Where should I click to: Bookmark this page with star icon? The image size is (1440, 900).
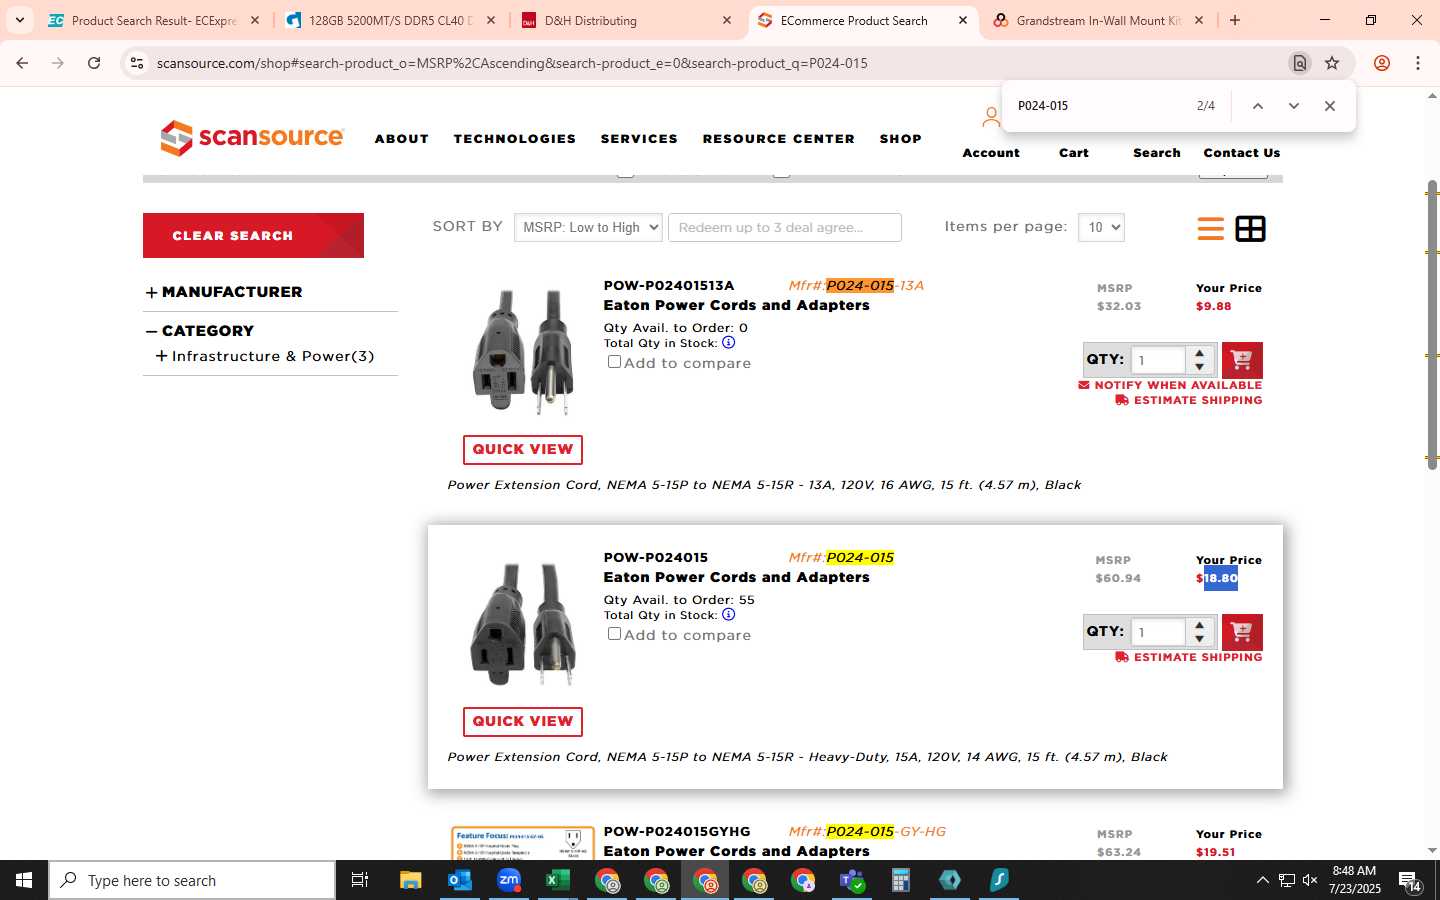[x=1332, y=63]
